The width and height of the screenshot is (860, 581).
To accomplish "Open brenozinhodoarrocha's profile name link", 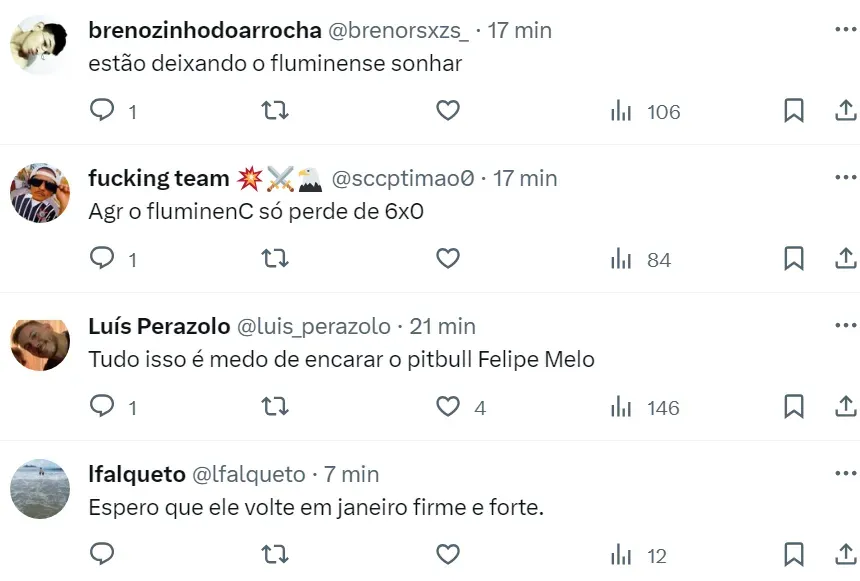I will pyautogui.click(x=204, y=30).
